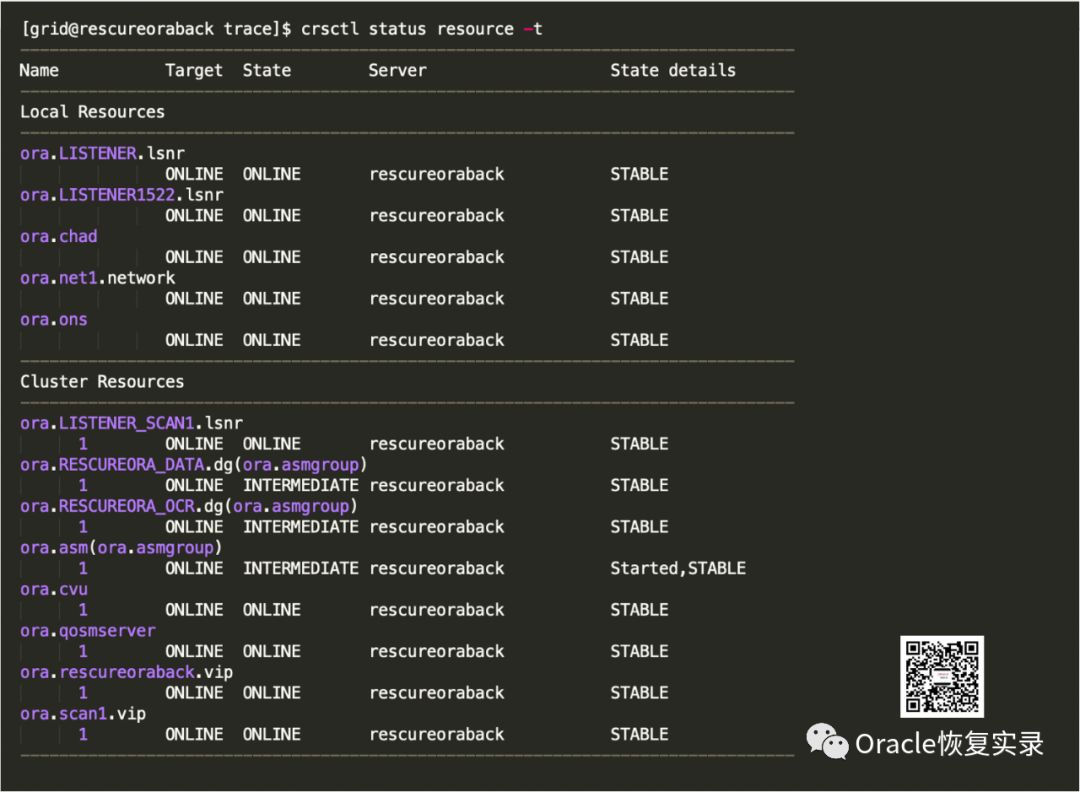
Task: Click the ora.net1.network resource entry
Action: tap(97, 278)
